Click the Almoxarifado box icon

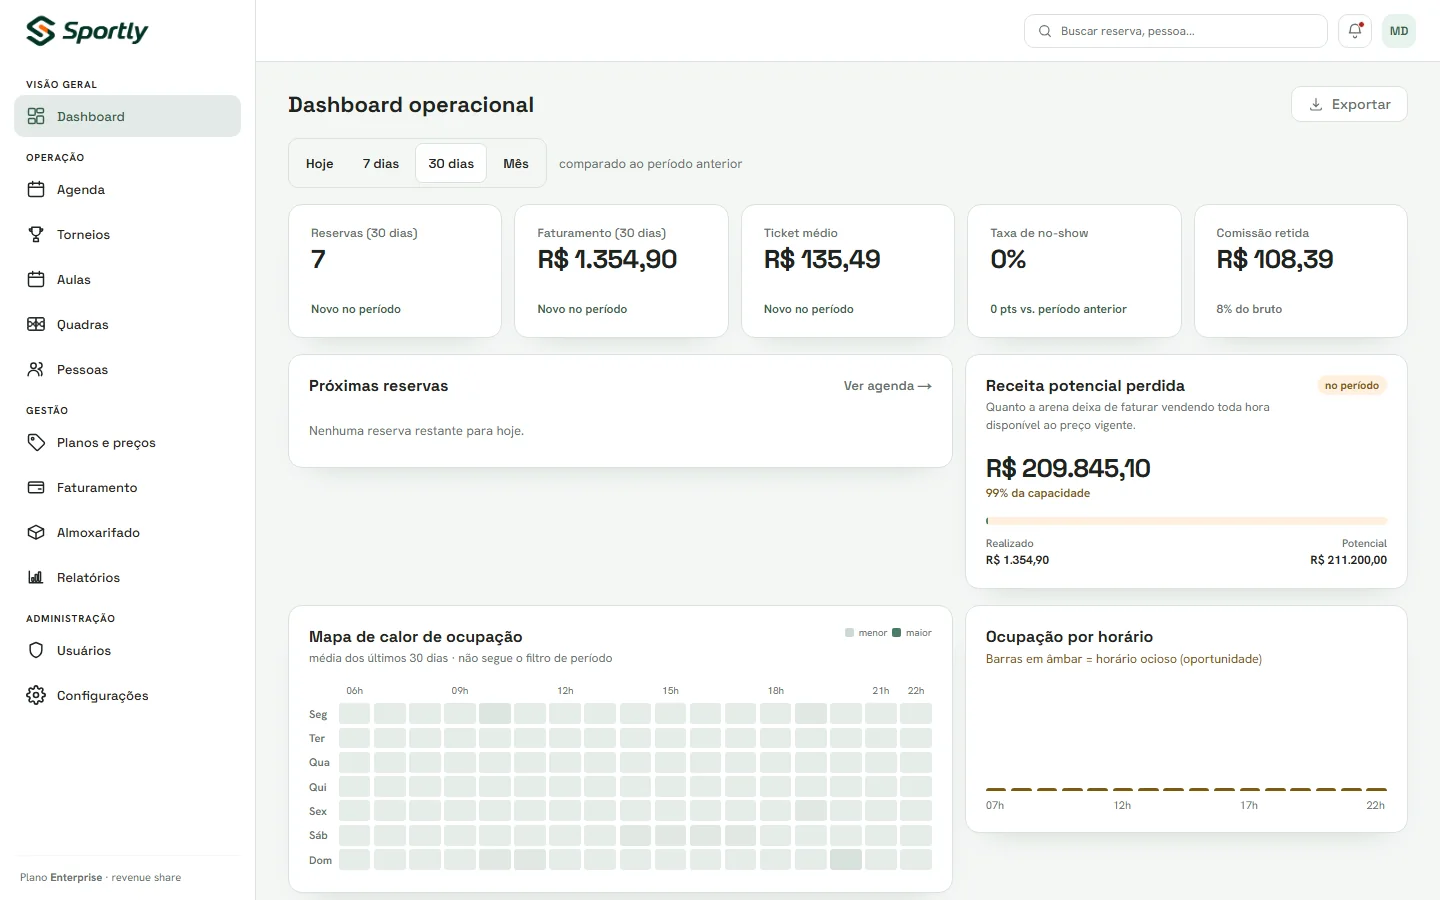tap(36, 532)
